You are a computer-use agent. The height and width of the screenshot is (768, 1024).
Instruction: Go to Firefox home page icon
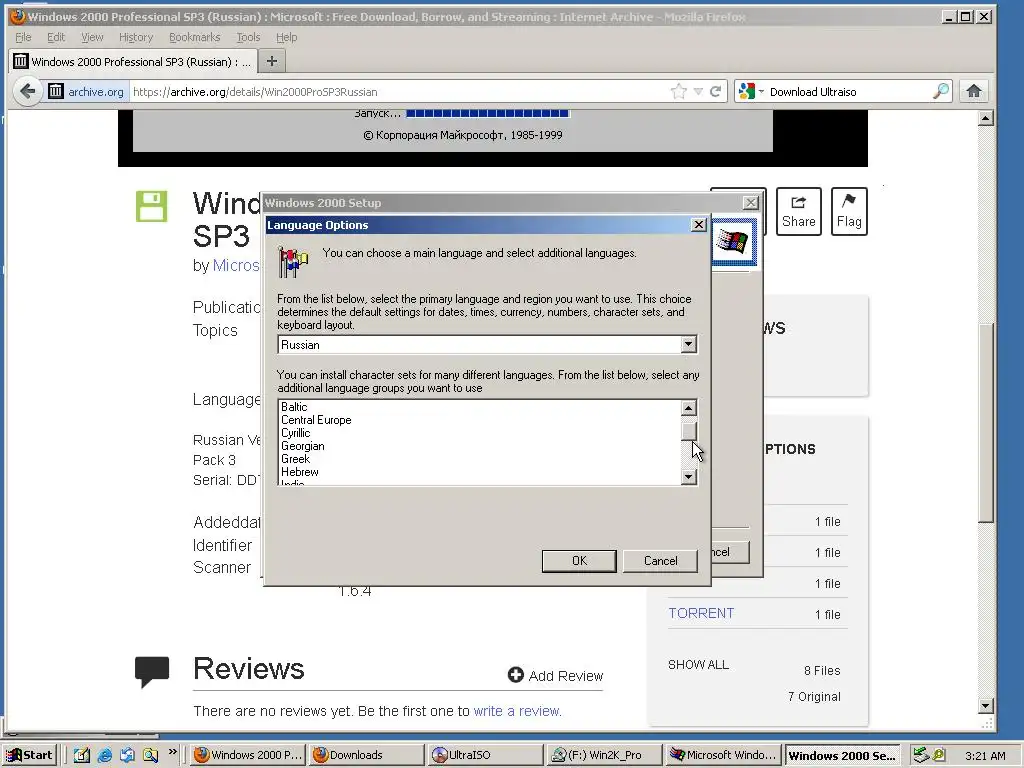point(974,91)
